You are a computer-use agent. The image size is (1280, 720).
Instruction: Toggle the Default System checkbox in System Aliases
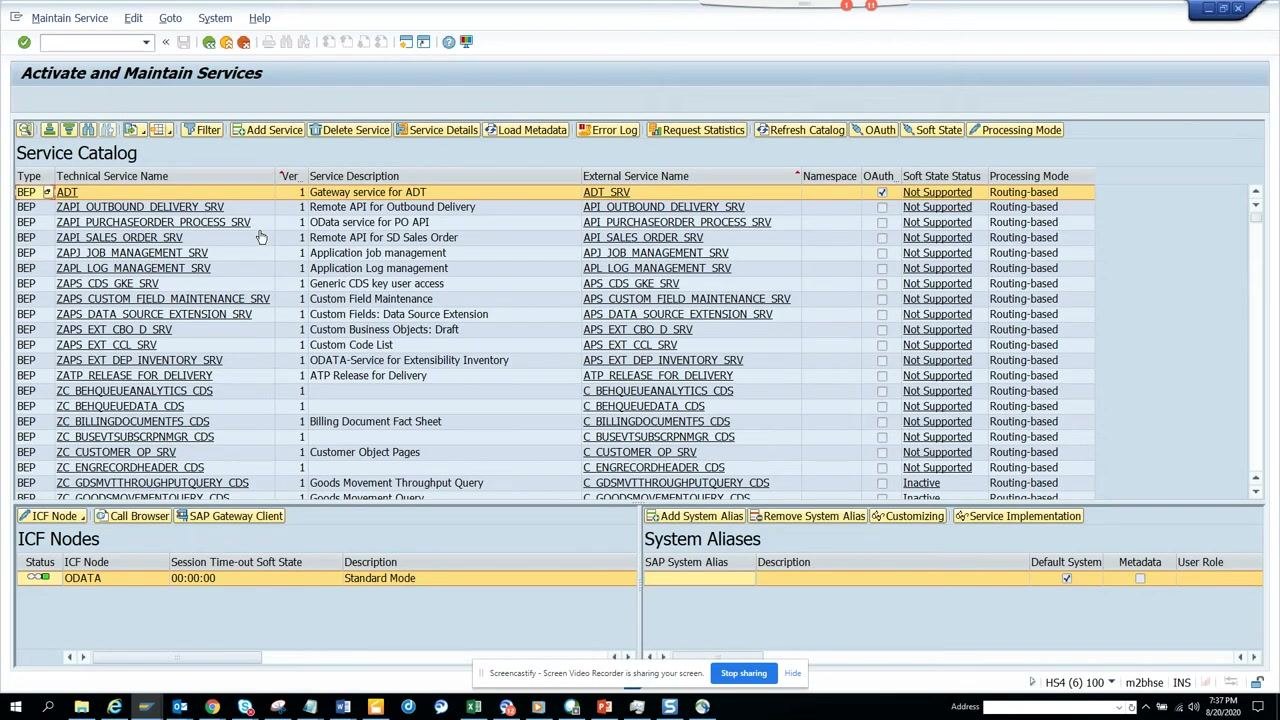(1066, 578)
